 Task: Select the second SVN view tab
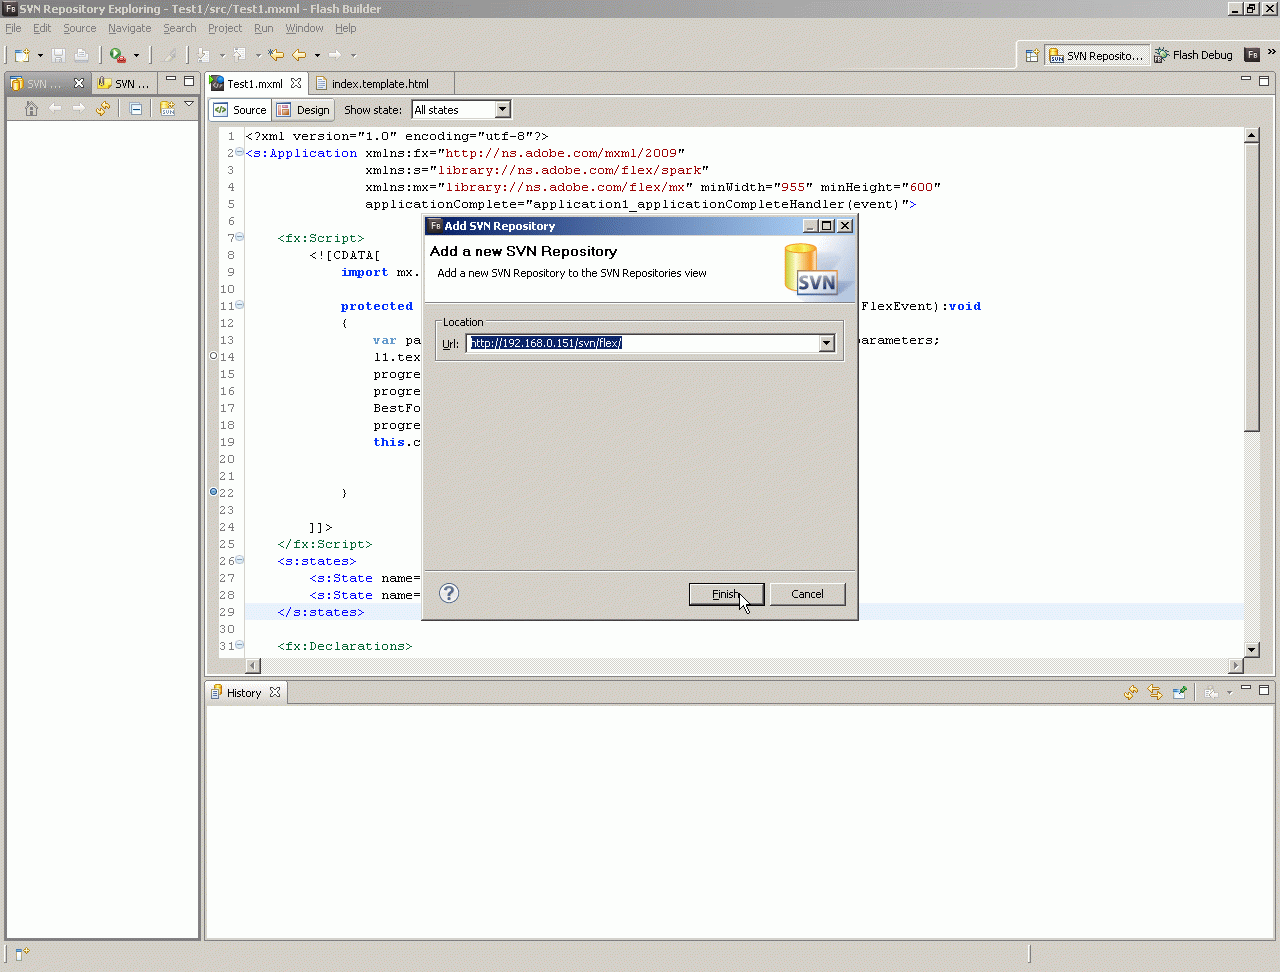(124, 84)
